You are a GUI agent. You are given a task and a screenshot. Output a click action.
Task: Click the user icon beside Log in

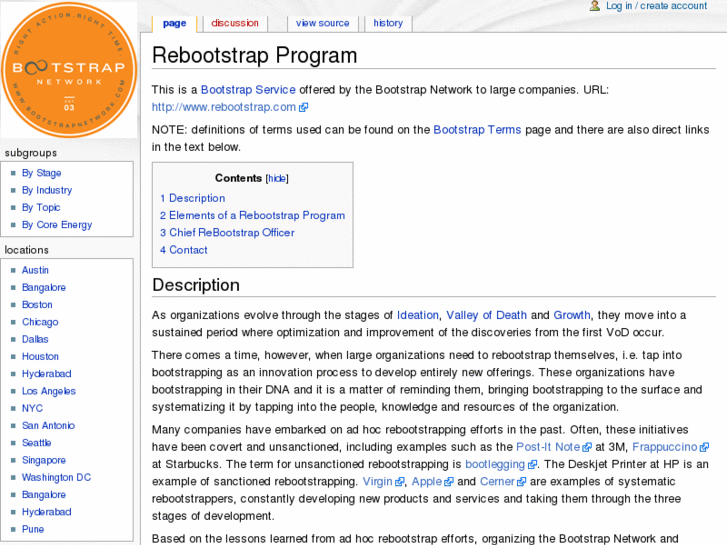pos(594,6)
